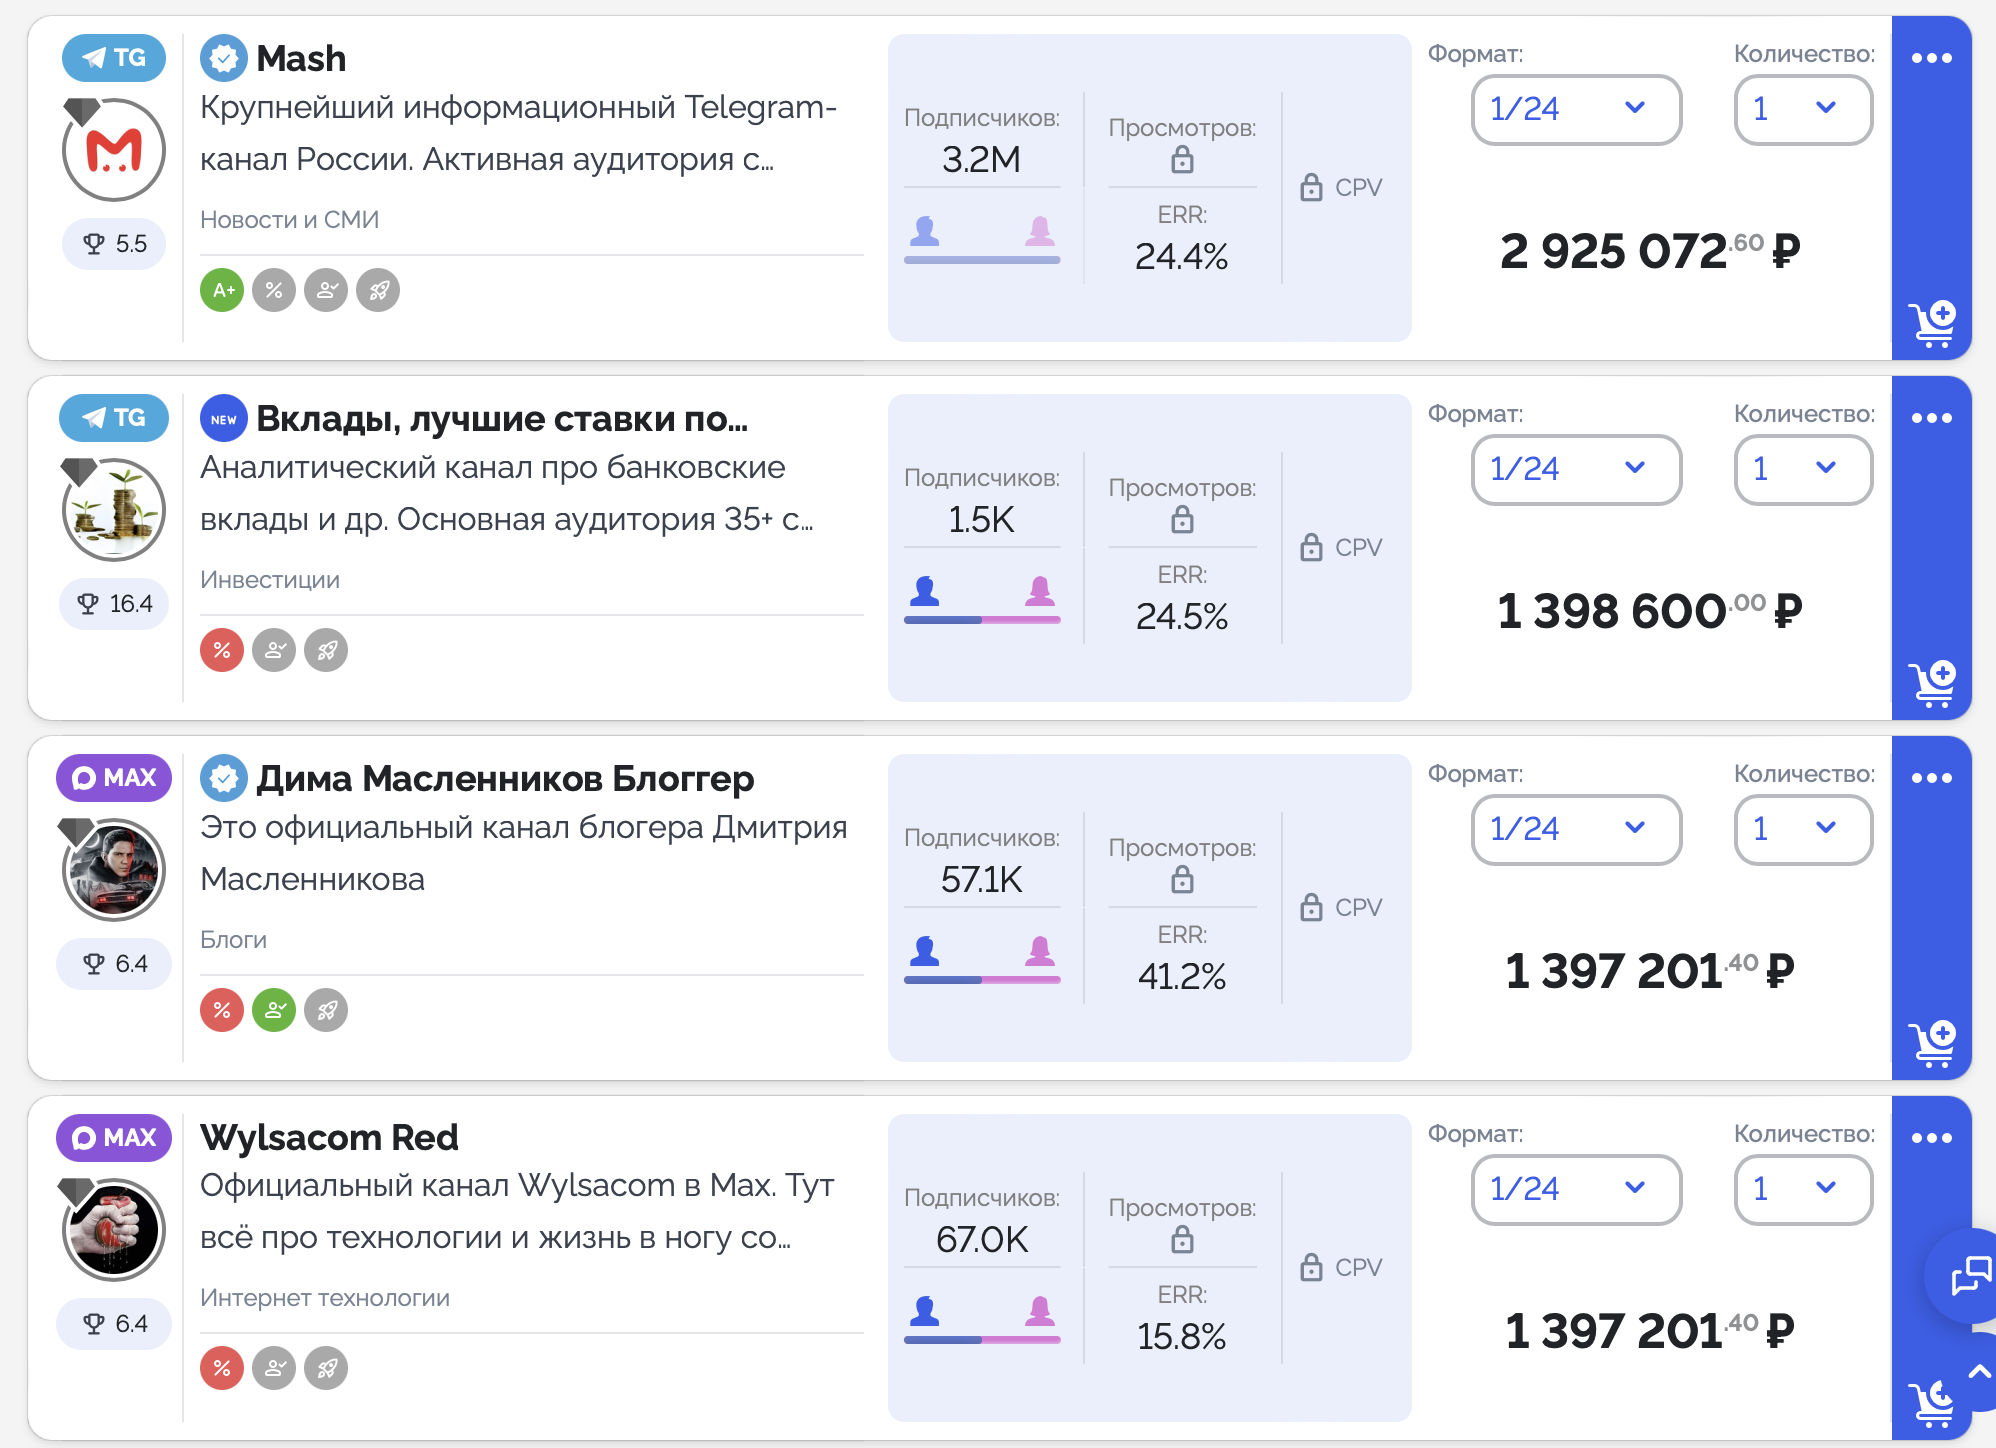Open the support chat bubble
The width and height of the screenshot is (1996, 1448).
[1969, 1276]
